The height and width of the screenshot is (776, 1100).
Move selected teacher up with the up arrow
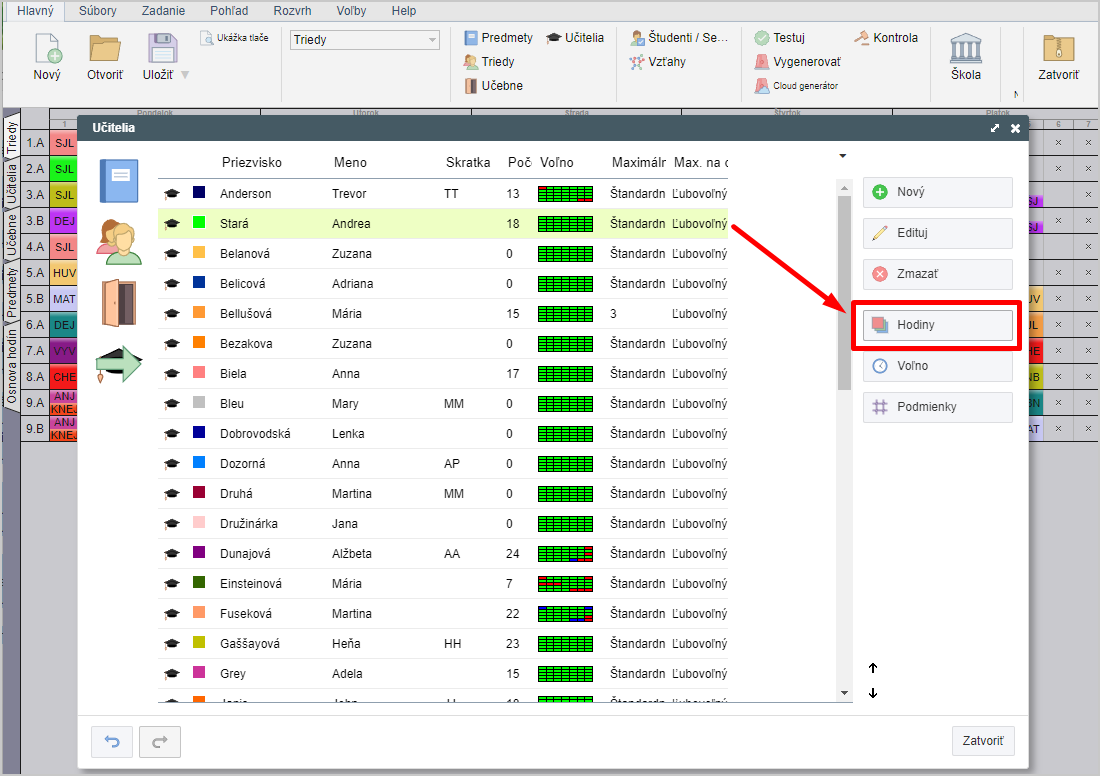click(x=873, y=668)
